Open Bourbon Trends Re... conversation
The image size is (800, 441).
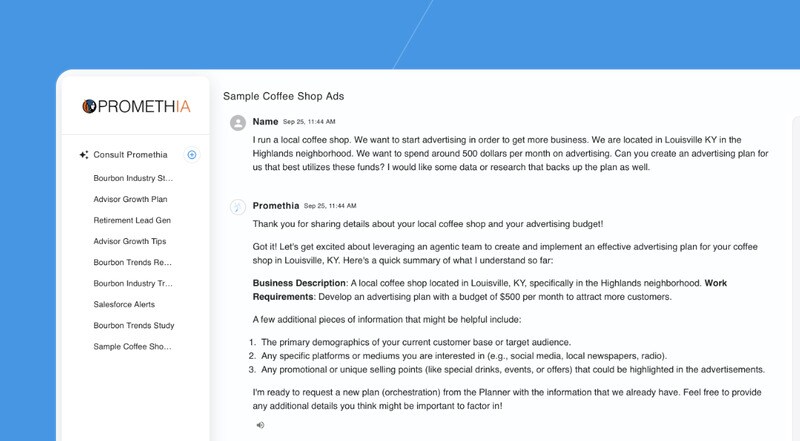(133, 262)
